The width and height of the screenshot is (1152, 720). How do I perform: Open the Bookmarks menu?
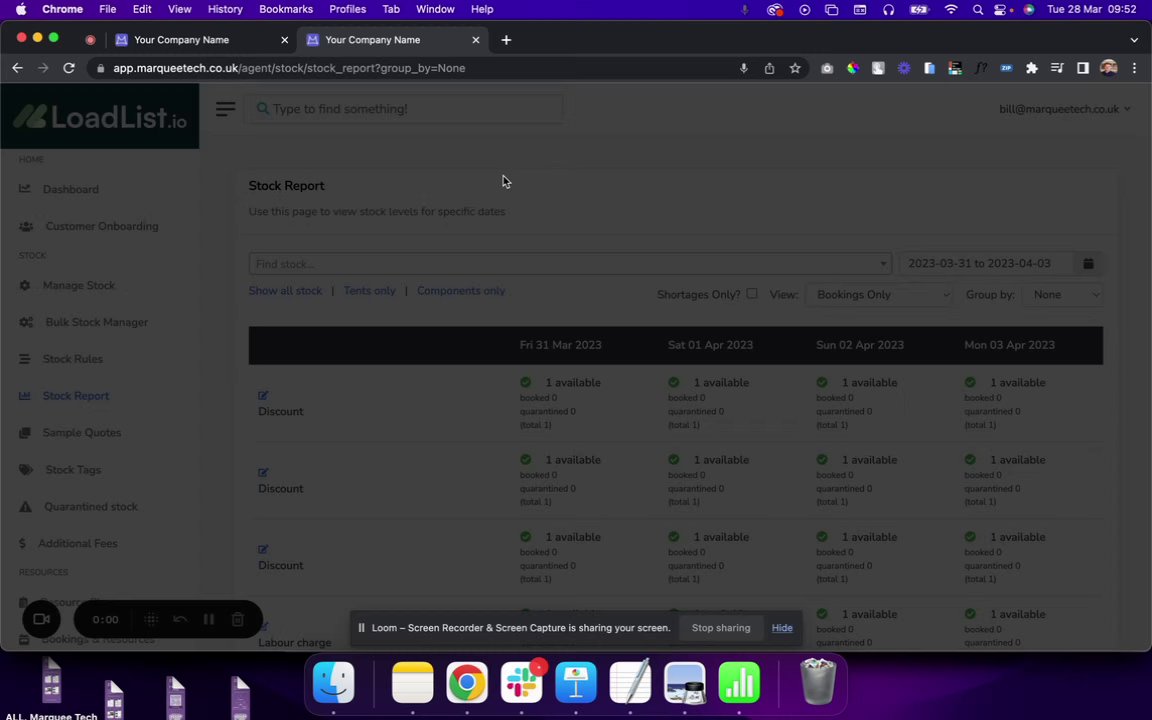tap(286, 10)
